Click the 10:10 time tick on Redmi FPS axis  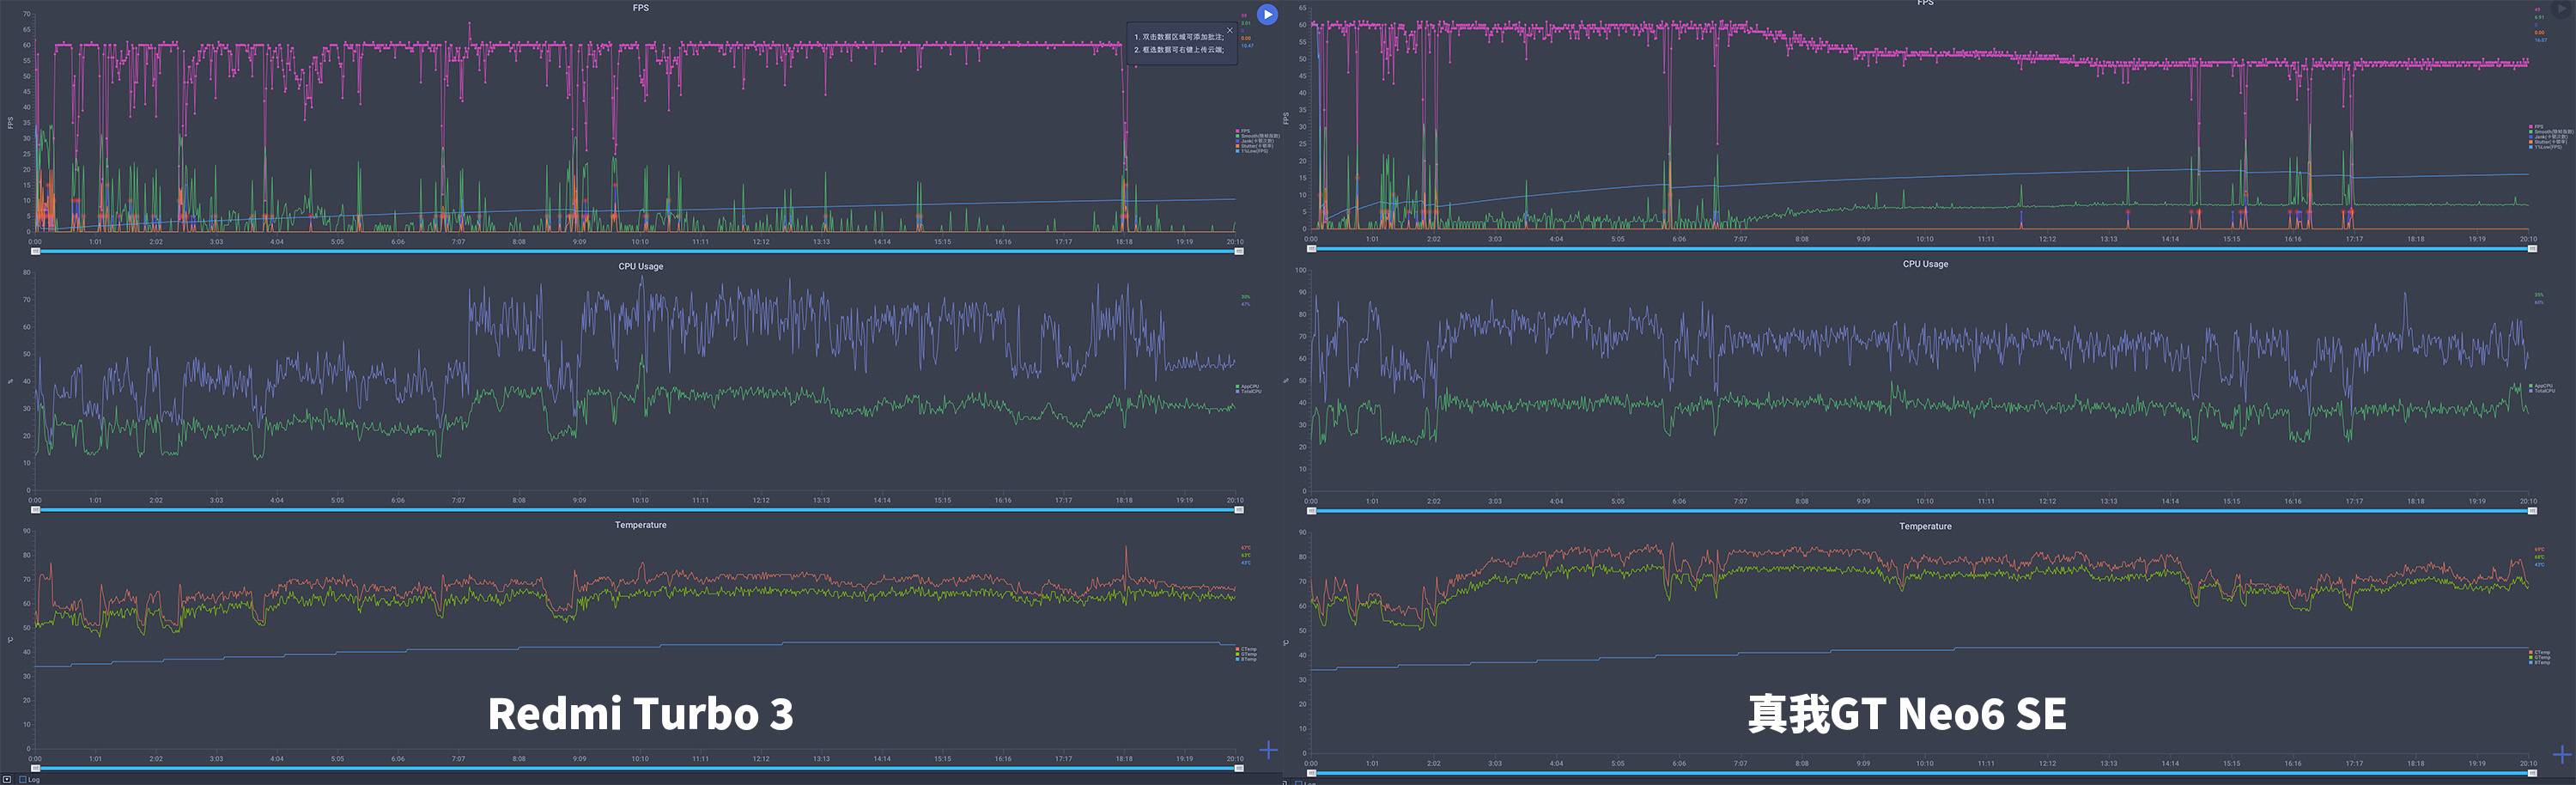pos(640,242)
